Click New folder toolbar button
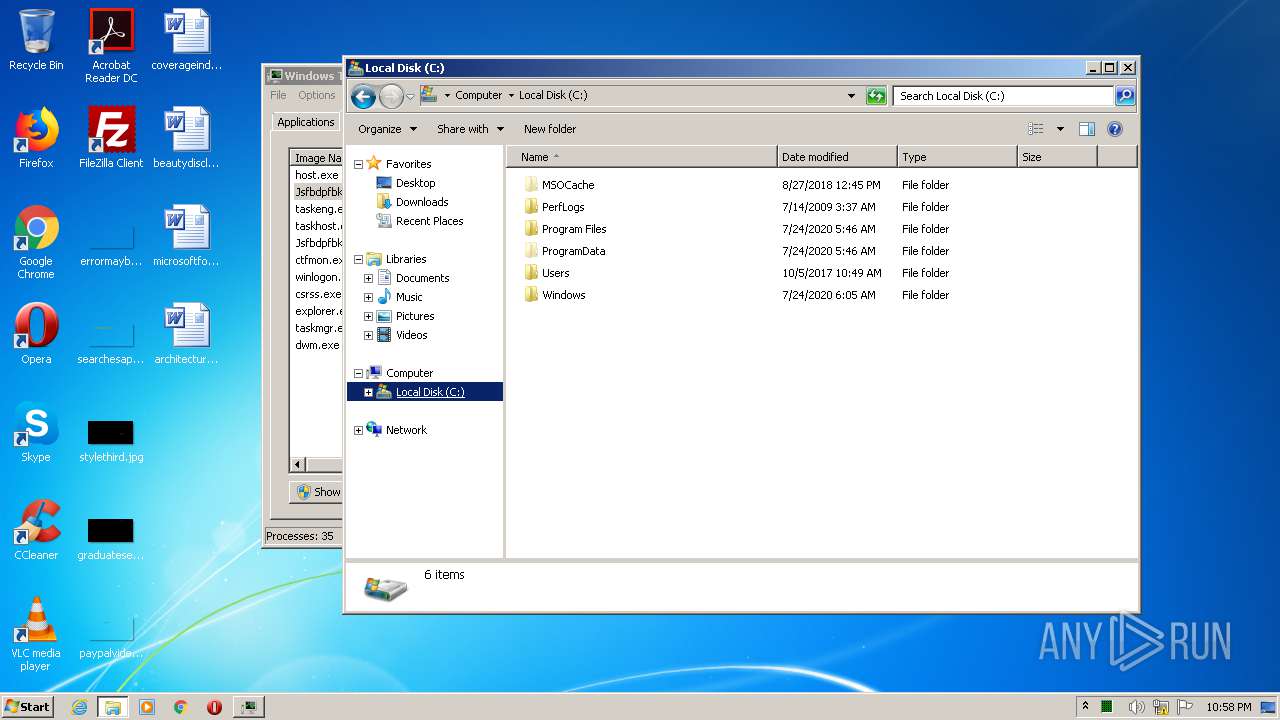The image size is (1280, 720). click(x=550, y=129)
